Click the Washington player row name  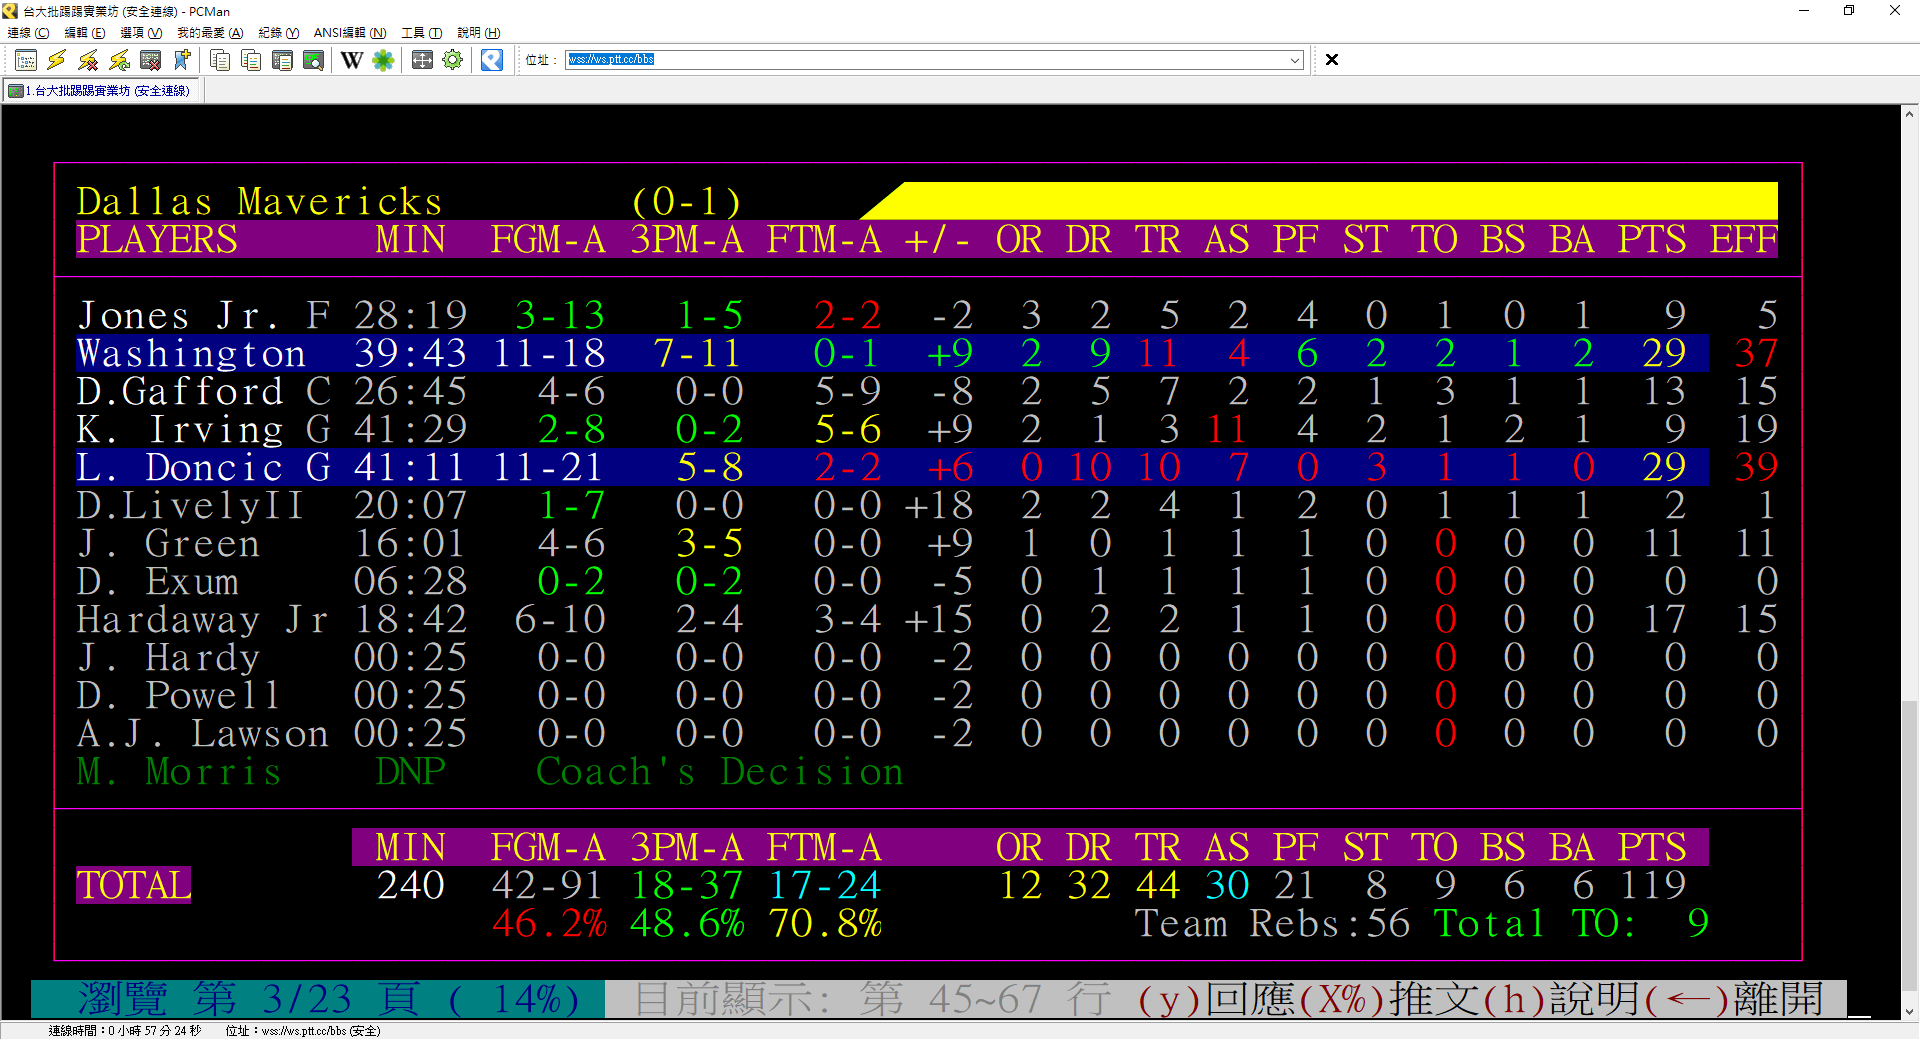[191, 354]
